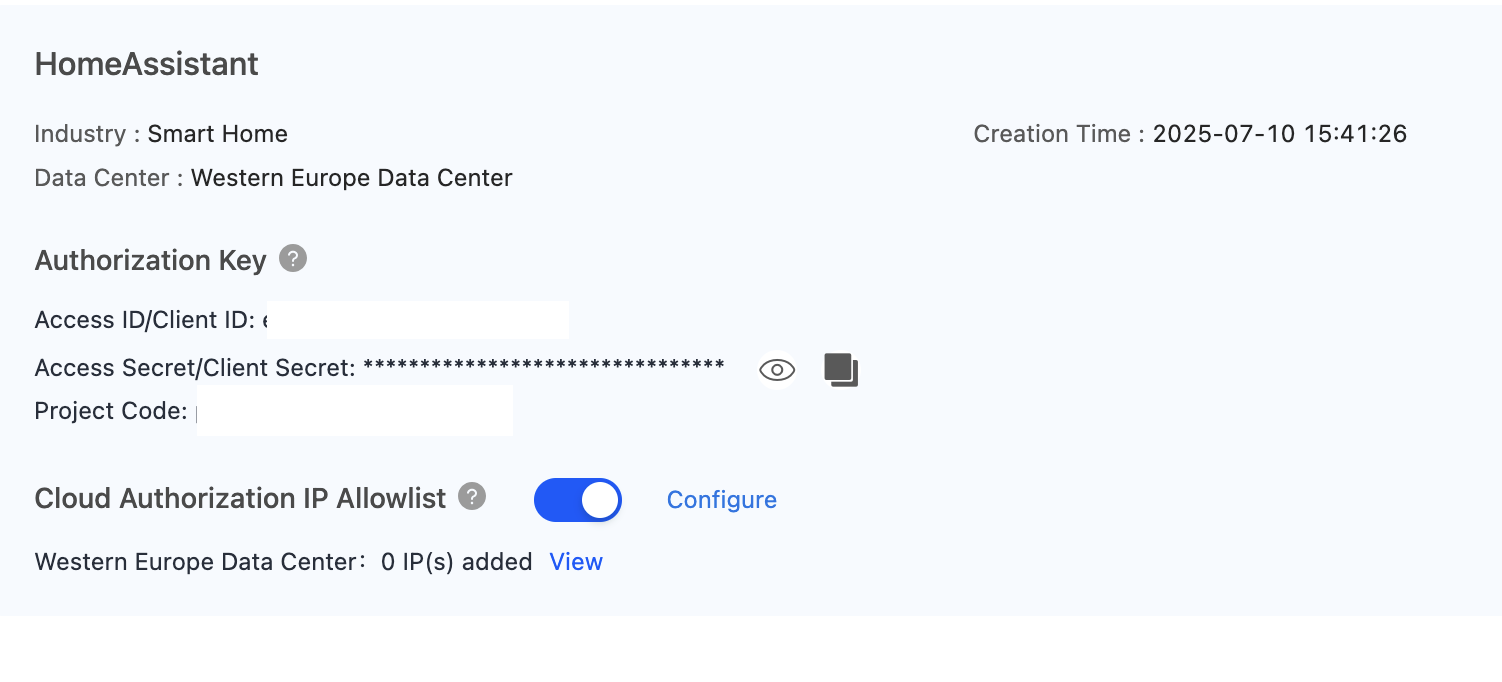Click the Cloud Authorization IP Allowlist heading
The height and width of the screenshot is (682, 1502).
point(240,498)
